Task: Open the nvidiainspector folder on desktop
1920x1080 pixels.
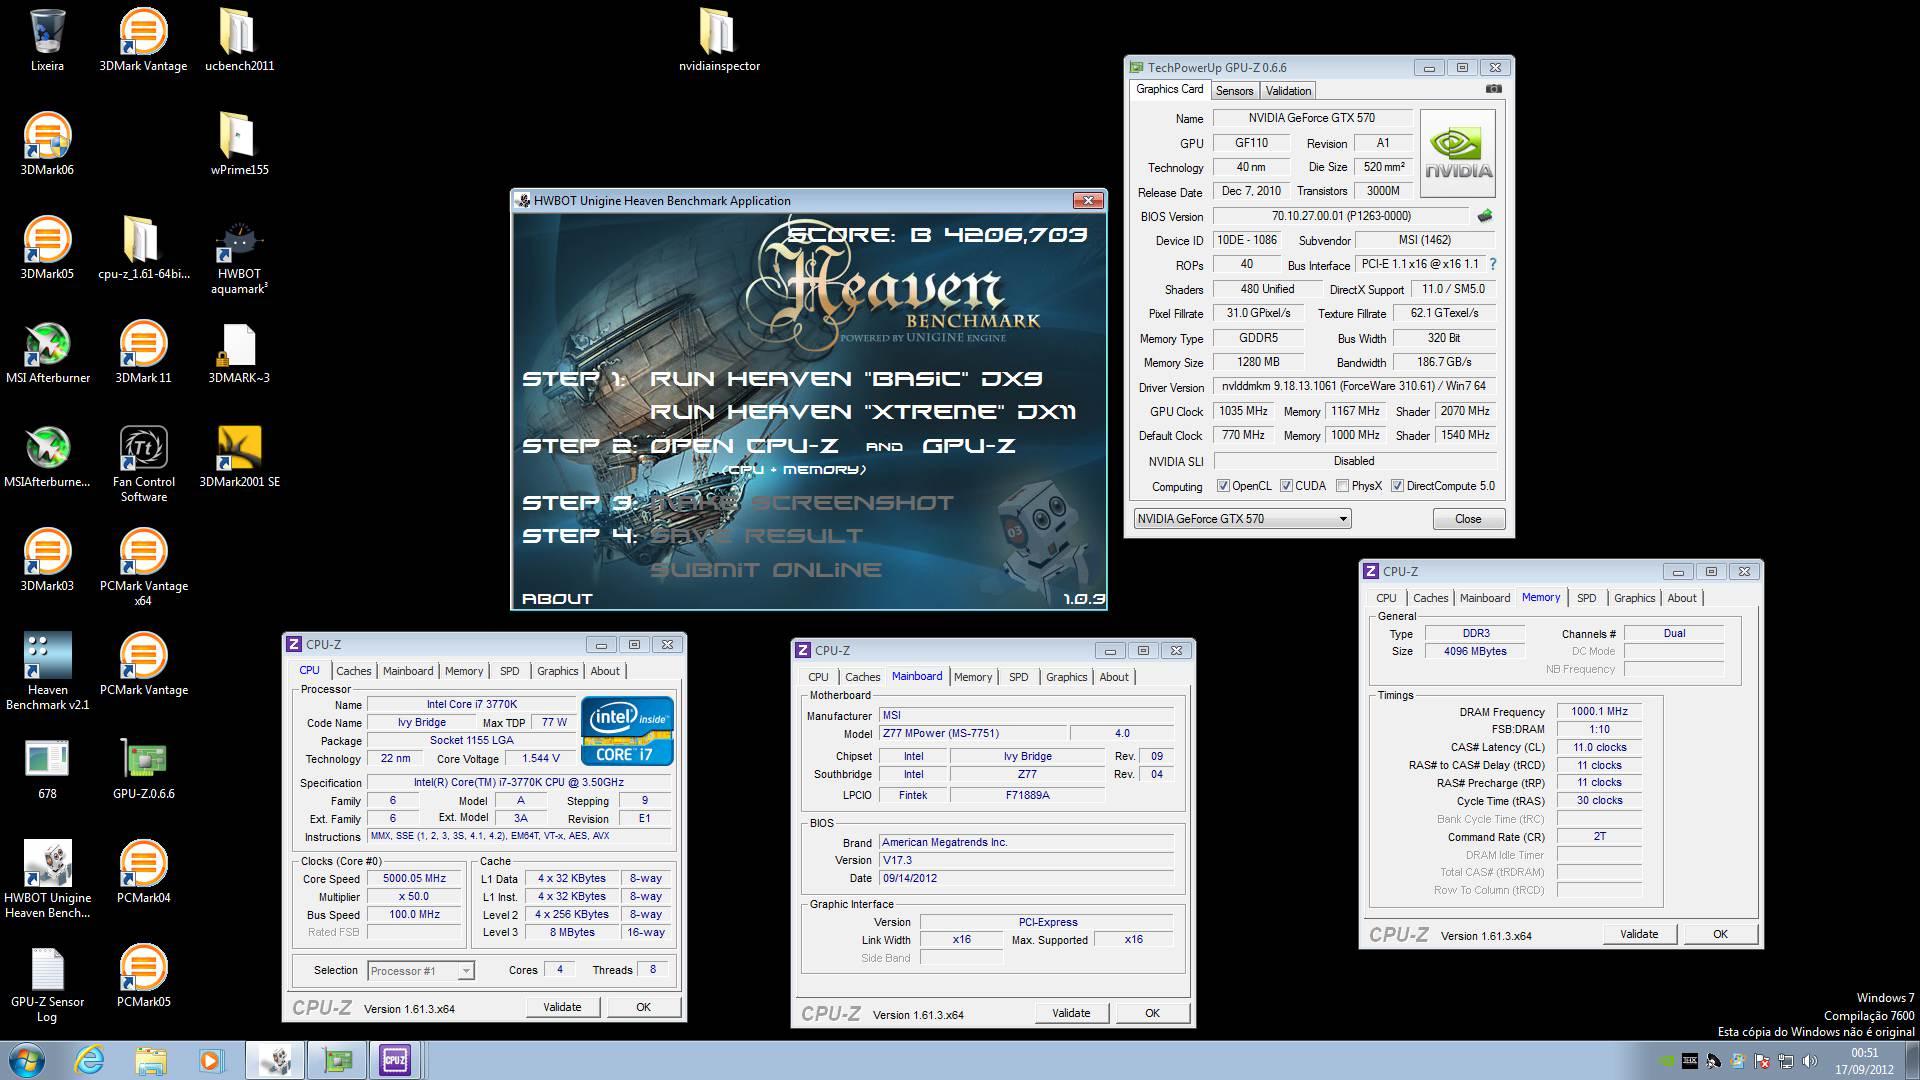Action: click(719, 40)
